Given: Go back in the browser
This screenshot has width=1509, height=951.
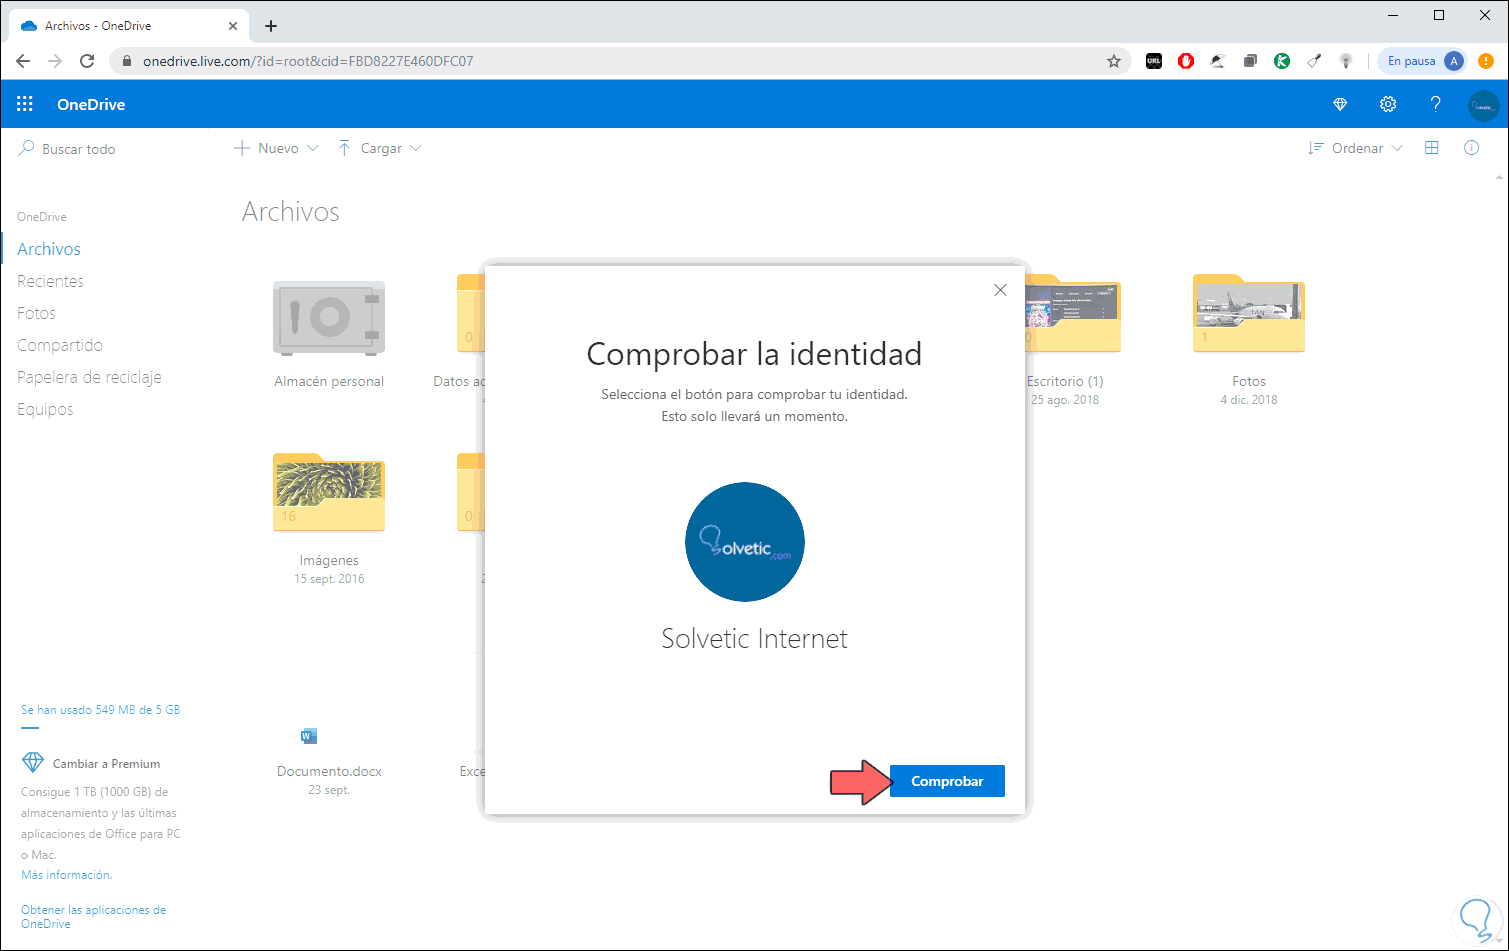Looking at the screenshot, I should 23,61.
